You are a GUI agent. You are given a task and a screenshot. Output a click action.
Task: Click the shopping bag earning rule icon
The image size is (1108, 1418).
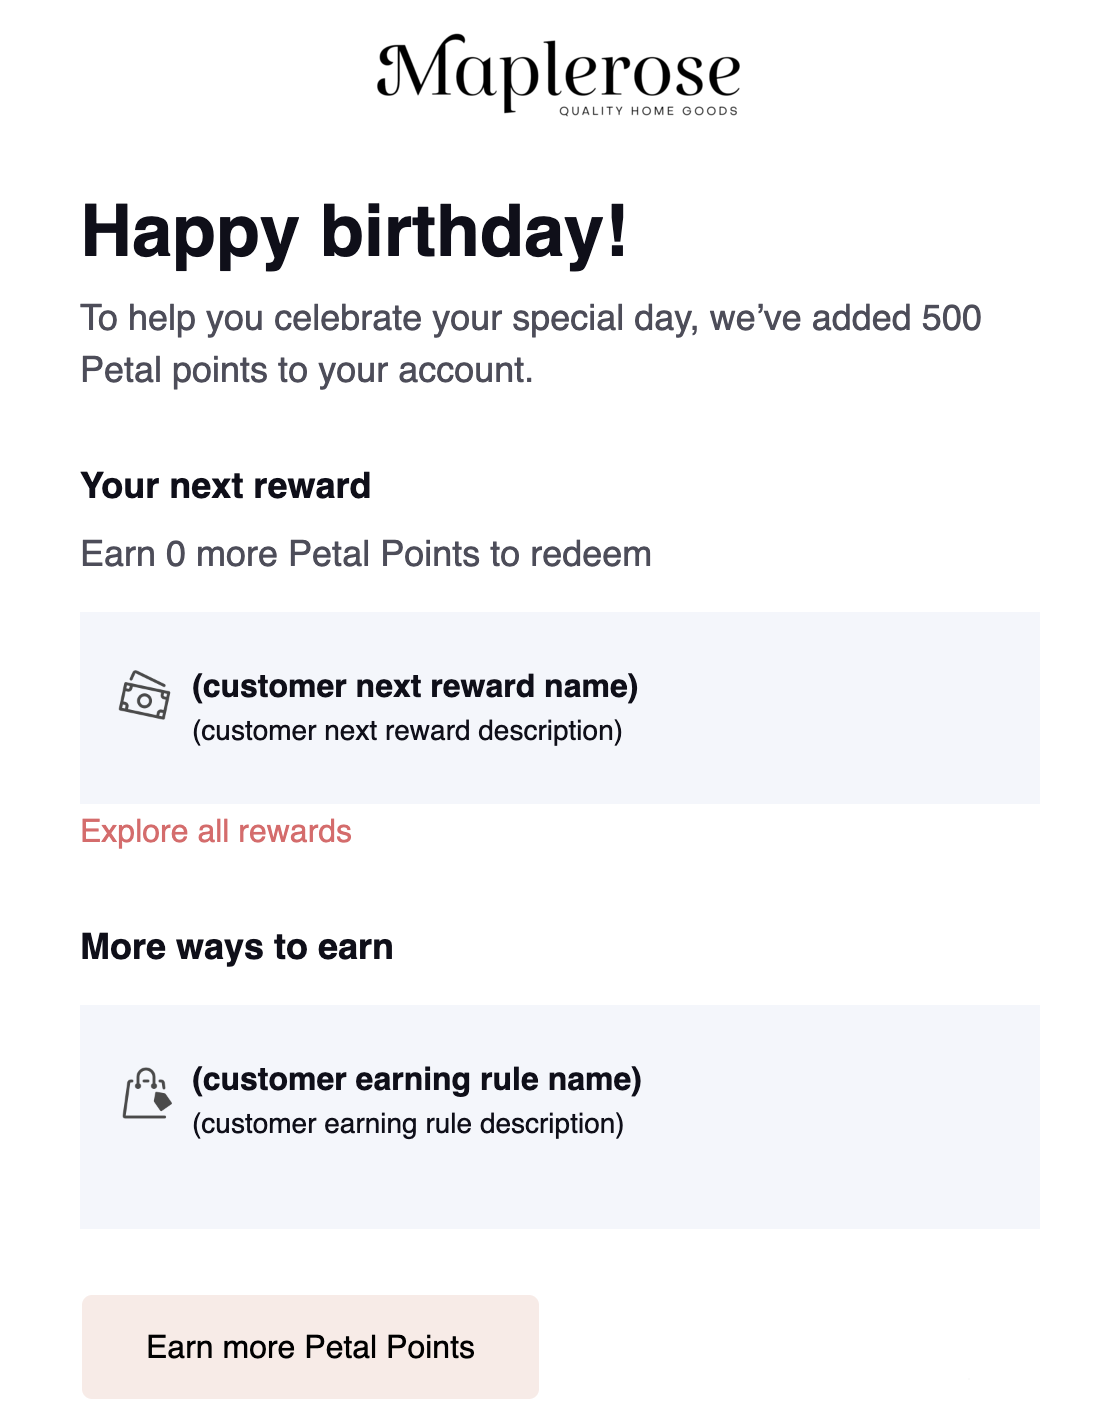click(x=147, y=1093)
